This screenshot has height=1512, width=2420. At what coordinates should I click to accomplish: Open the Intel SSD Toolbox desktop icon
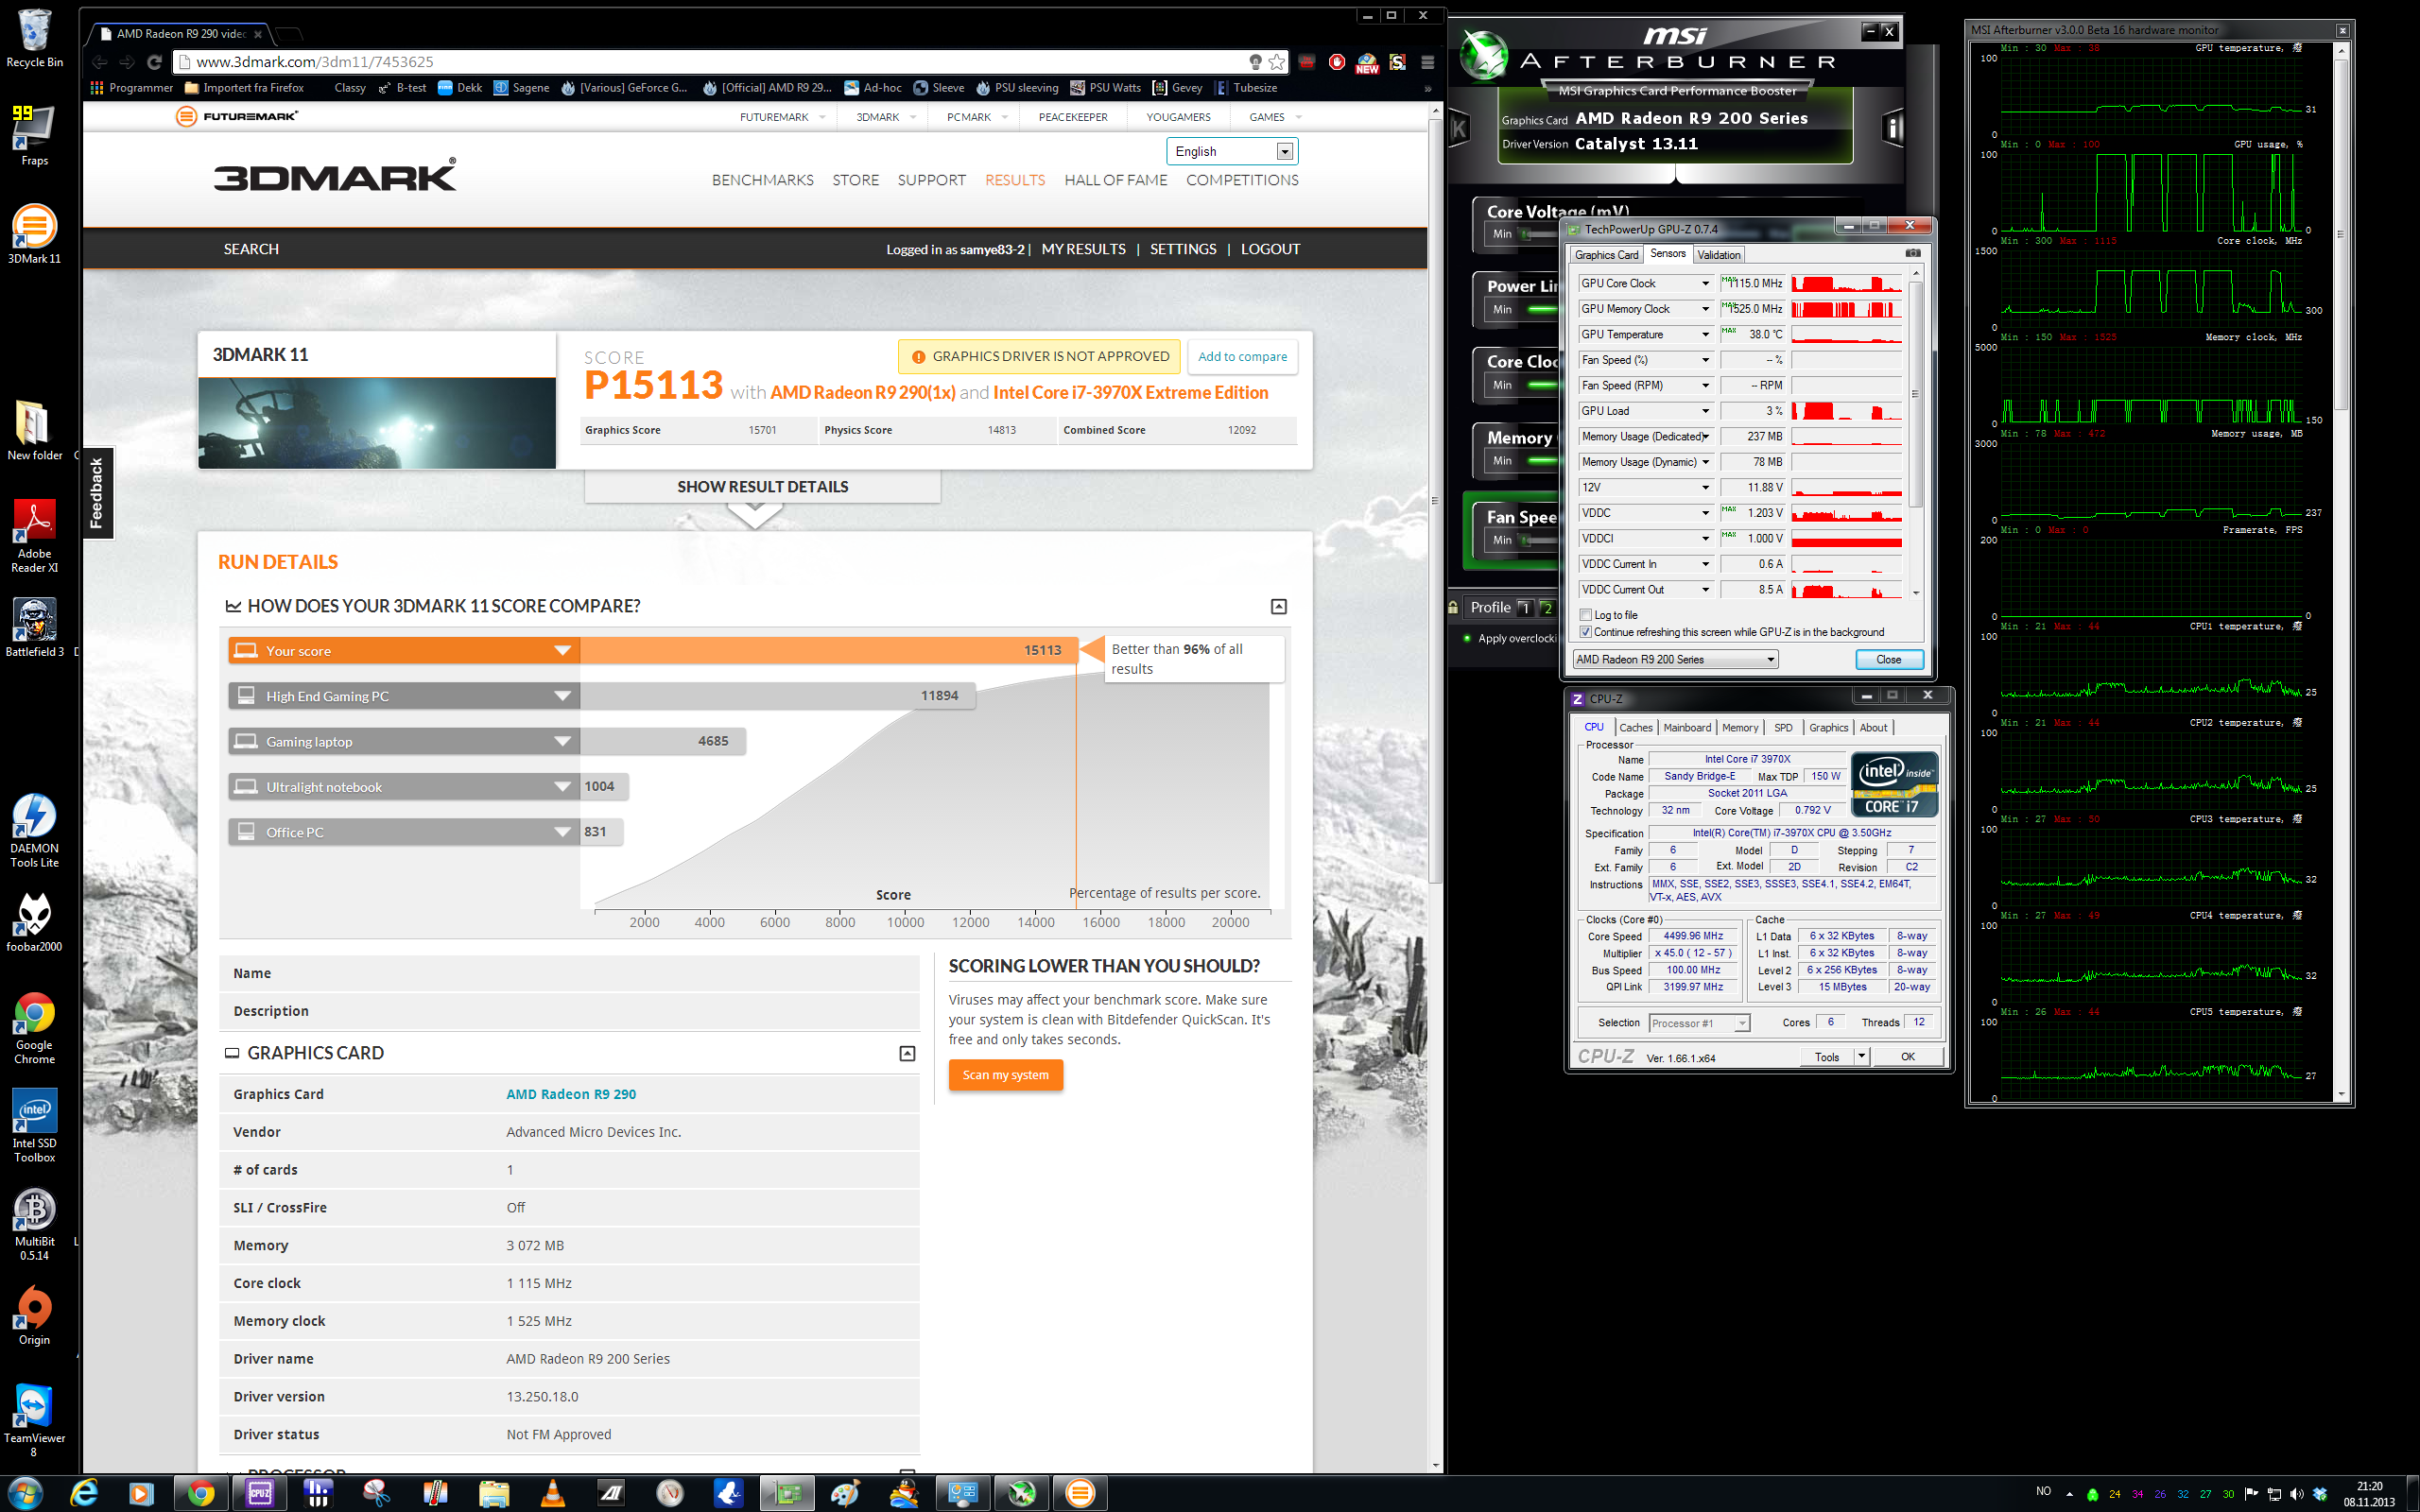pos(34,1126)
